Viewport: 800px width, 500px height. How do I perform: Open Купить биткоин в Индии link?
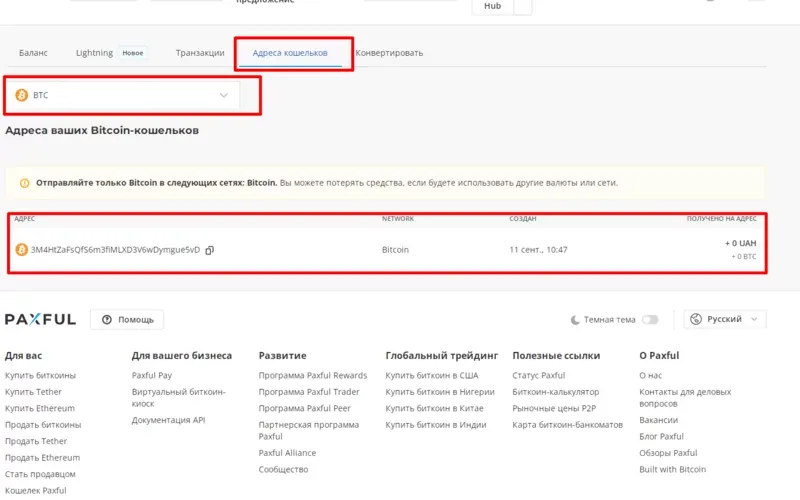point(436,424)
